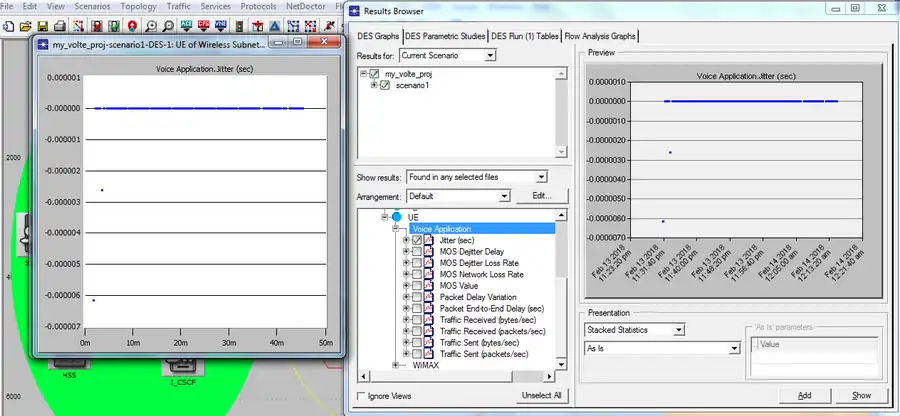The width and height of the screenshot is (900, 416).
Task: Open the Results for dropdown
Action: point(490,56)
